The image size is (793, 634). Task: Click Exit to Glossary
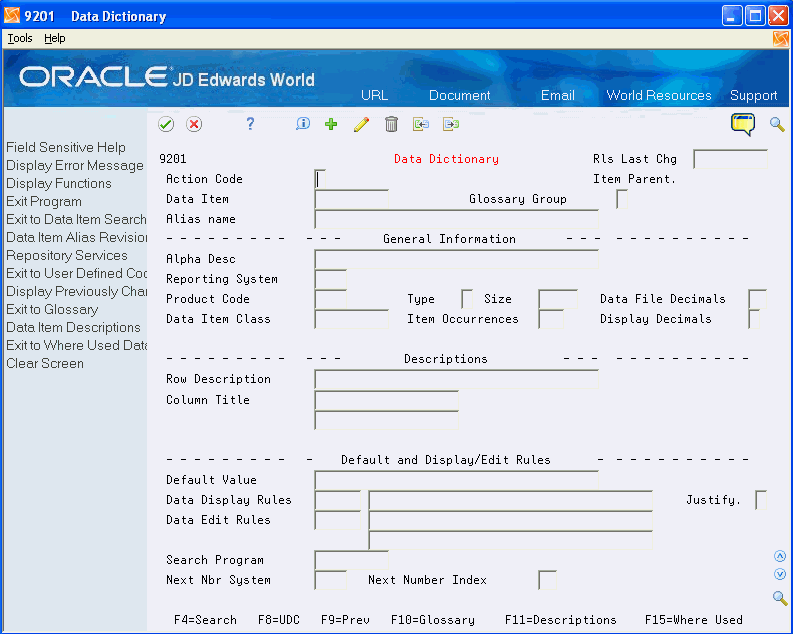52,309
